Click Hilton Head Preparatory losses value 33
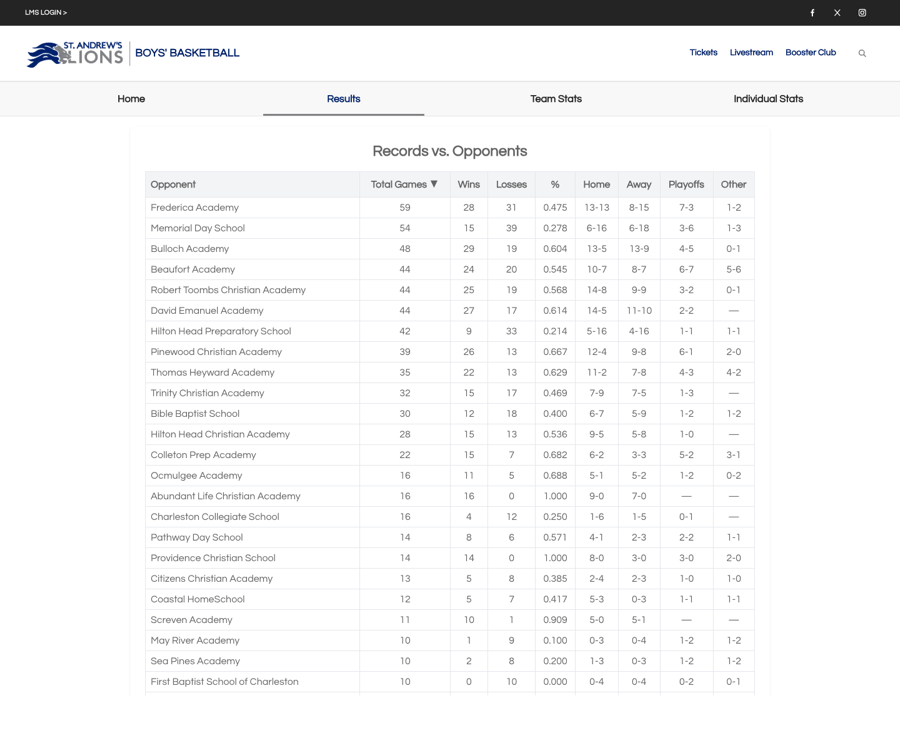 (511, 332)
